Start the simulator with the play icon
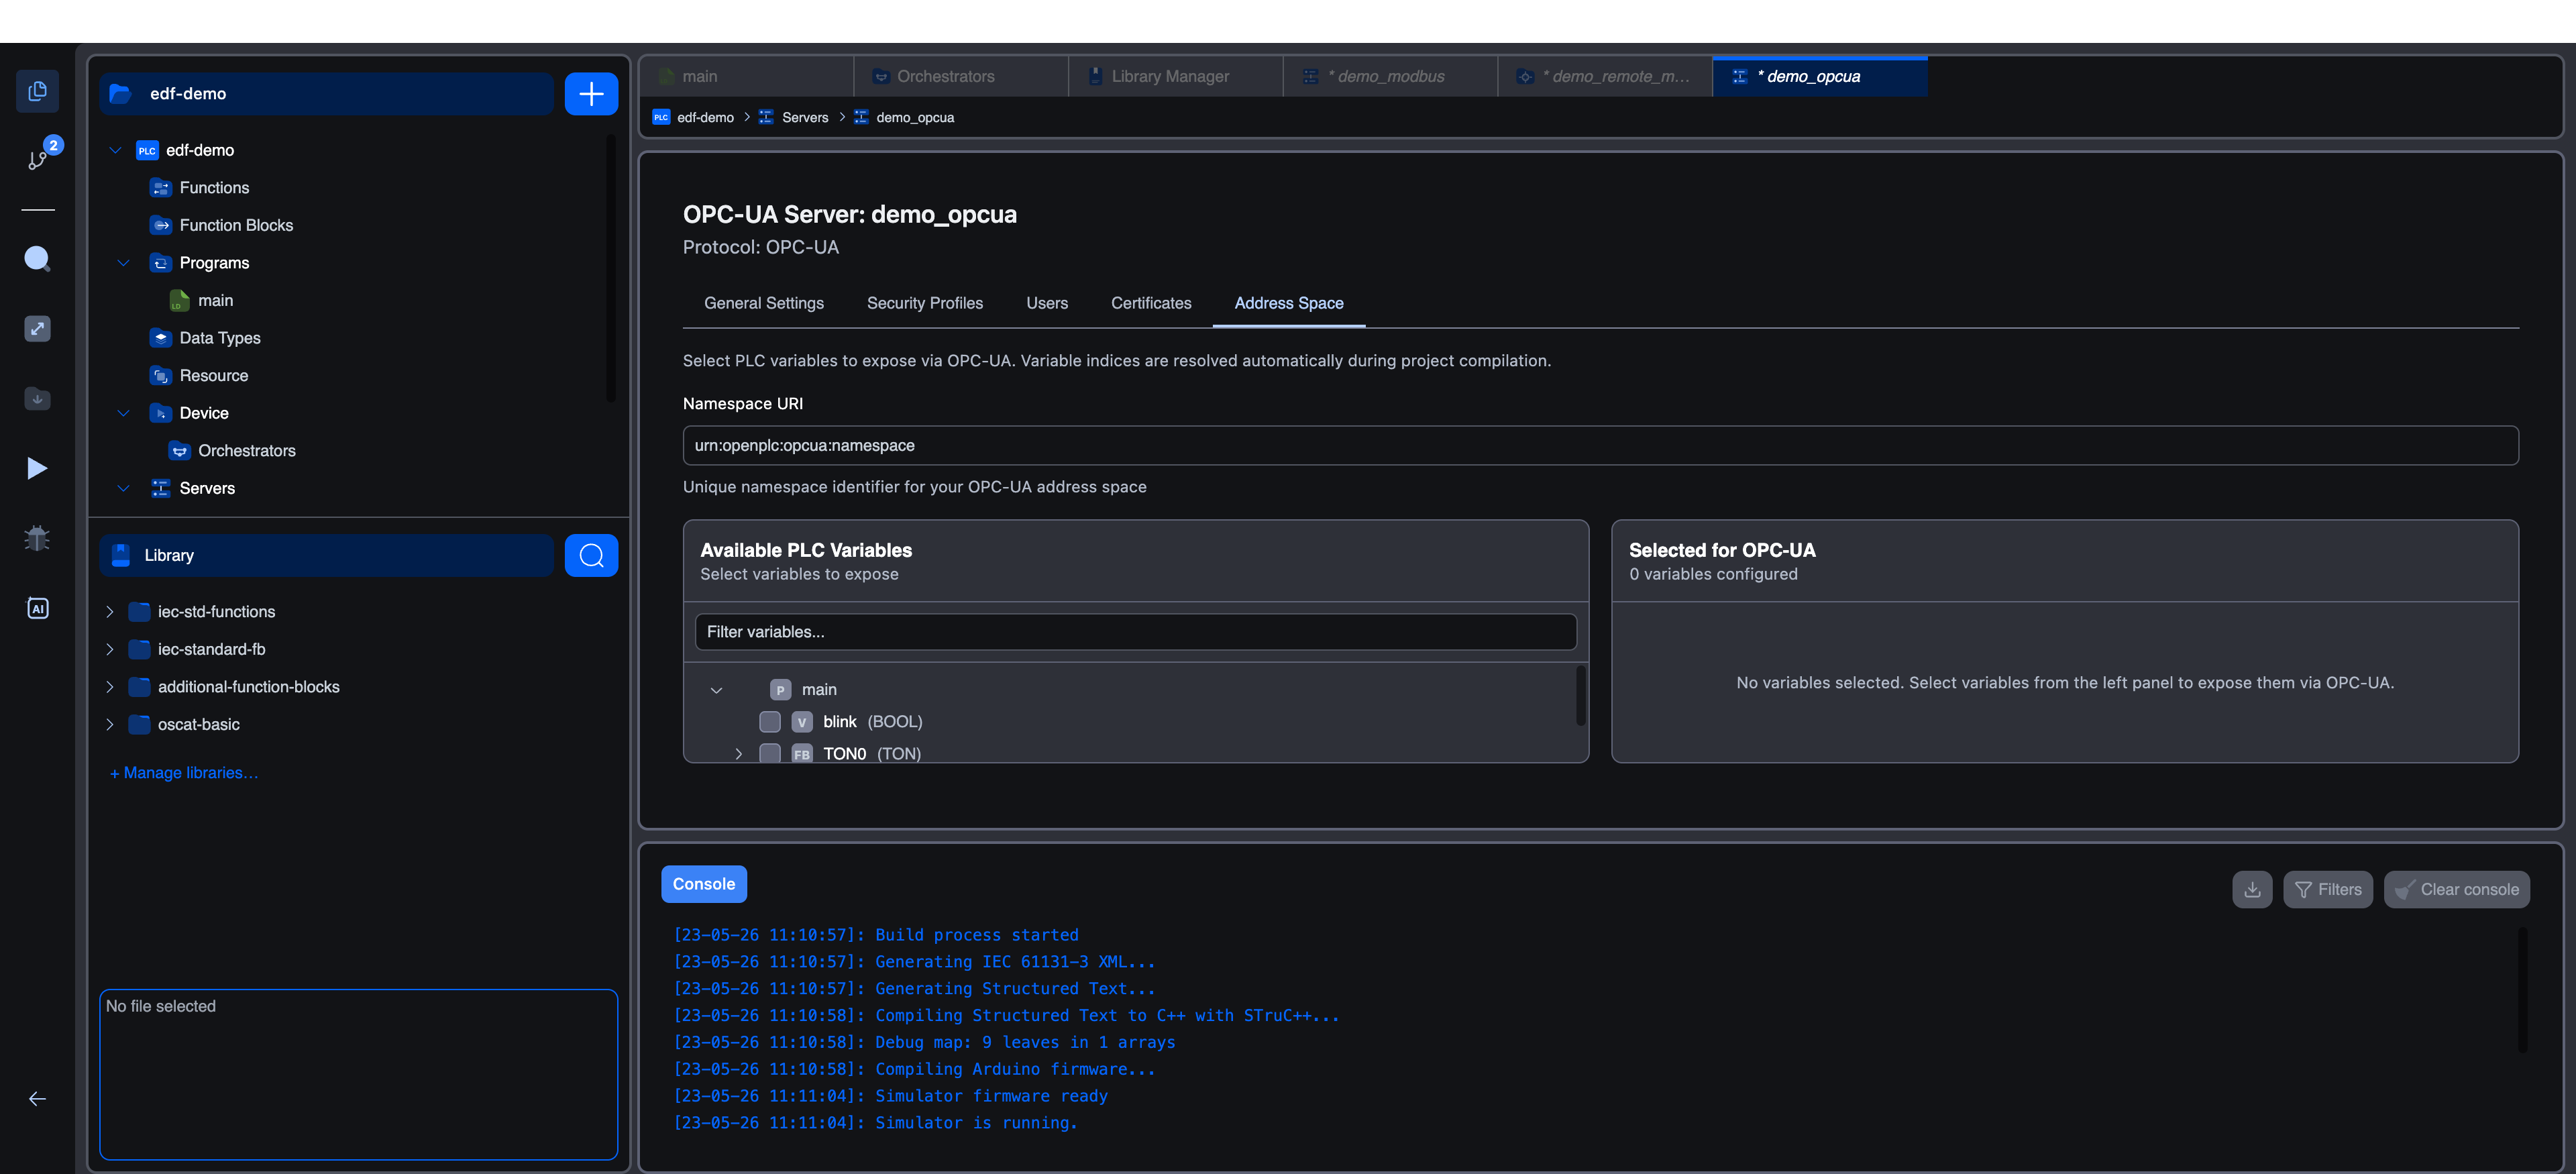Screen dimensions: 2576x1174 pos(37,468)
